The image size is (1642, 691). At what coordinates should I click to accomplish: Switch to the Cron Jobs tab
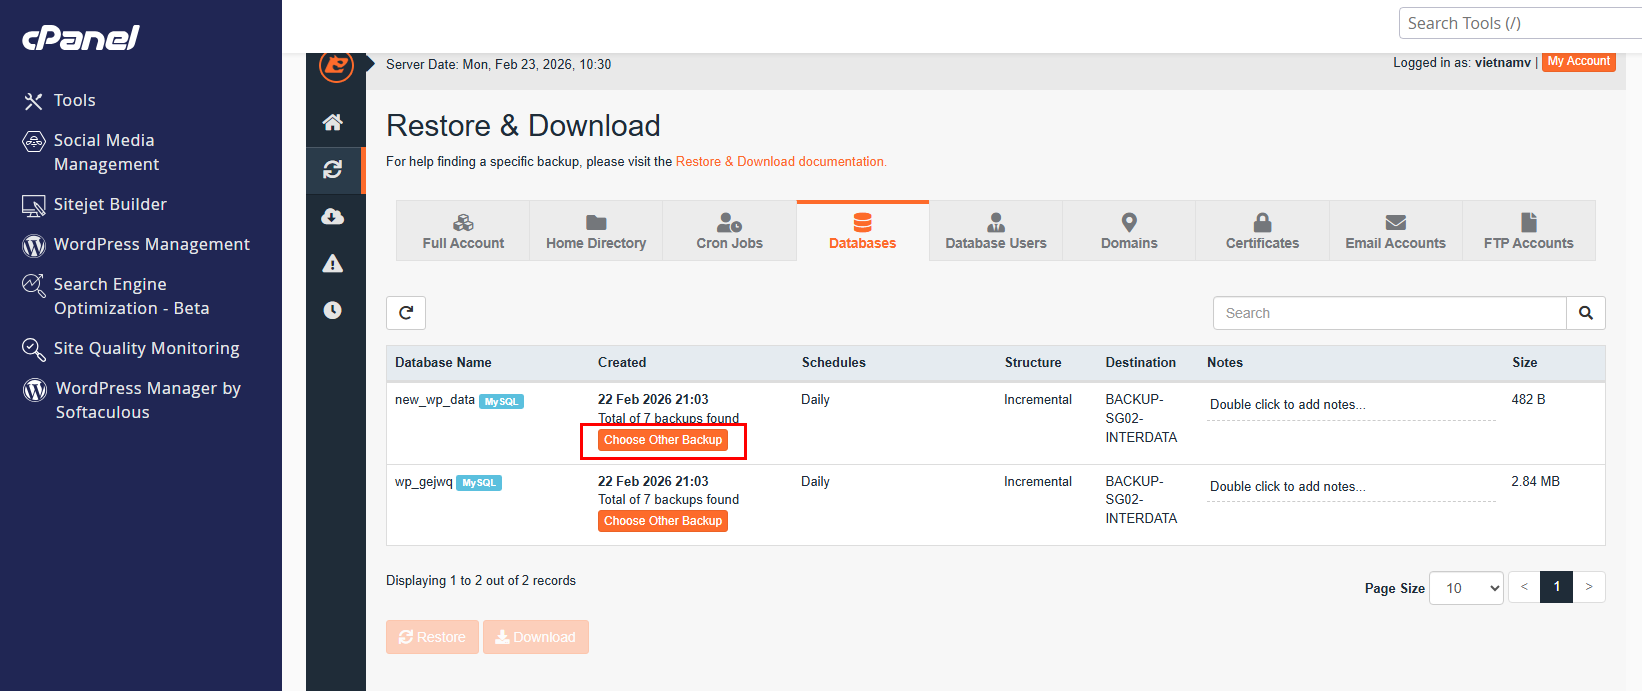(x=730, y=231)
